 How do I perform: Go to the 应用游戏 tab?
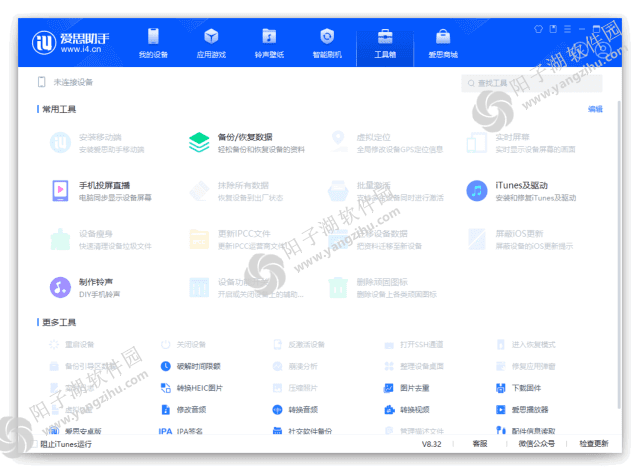211,43
